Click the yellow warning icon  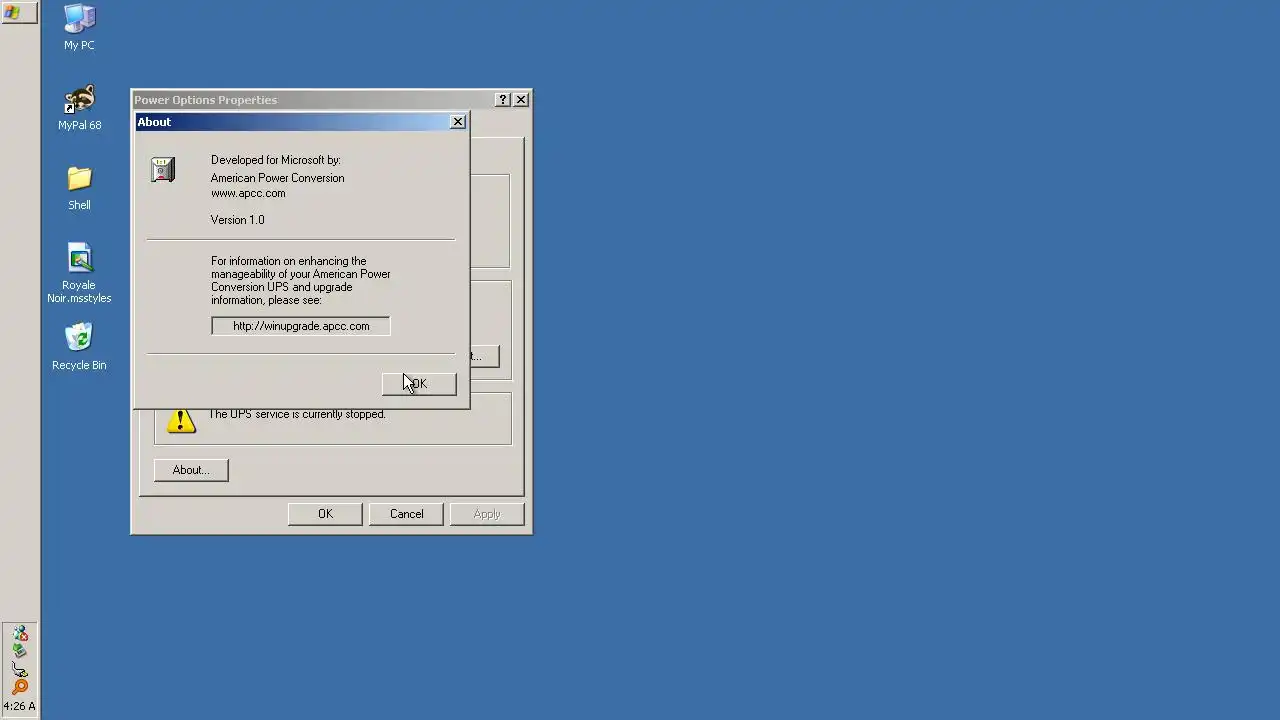click(181, 420)
